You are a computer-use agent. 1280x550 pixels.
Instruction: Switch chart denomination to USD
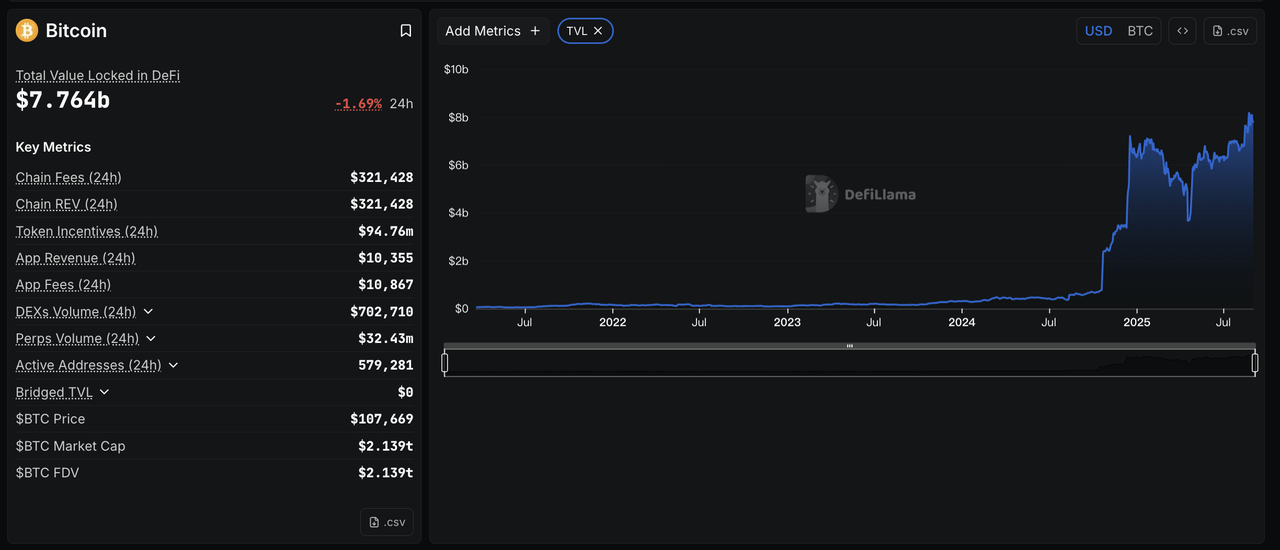tap(1098, 31)
